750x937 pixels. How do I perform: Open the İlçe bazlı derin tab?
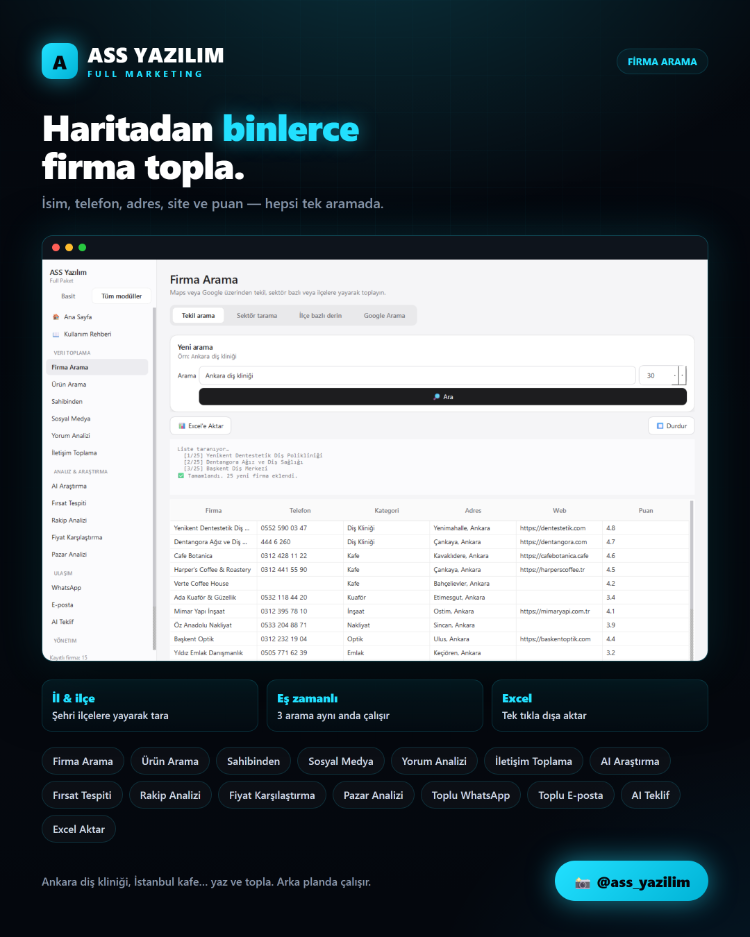(x=320, y=316)
